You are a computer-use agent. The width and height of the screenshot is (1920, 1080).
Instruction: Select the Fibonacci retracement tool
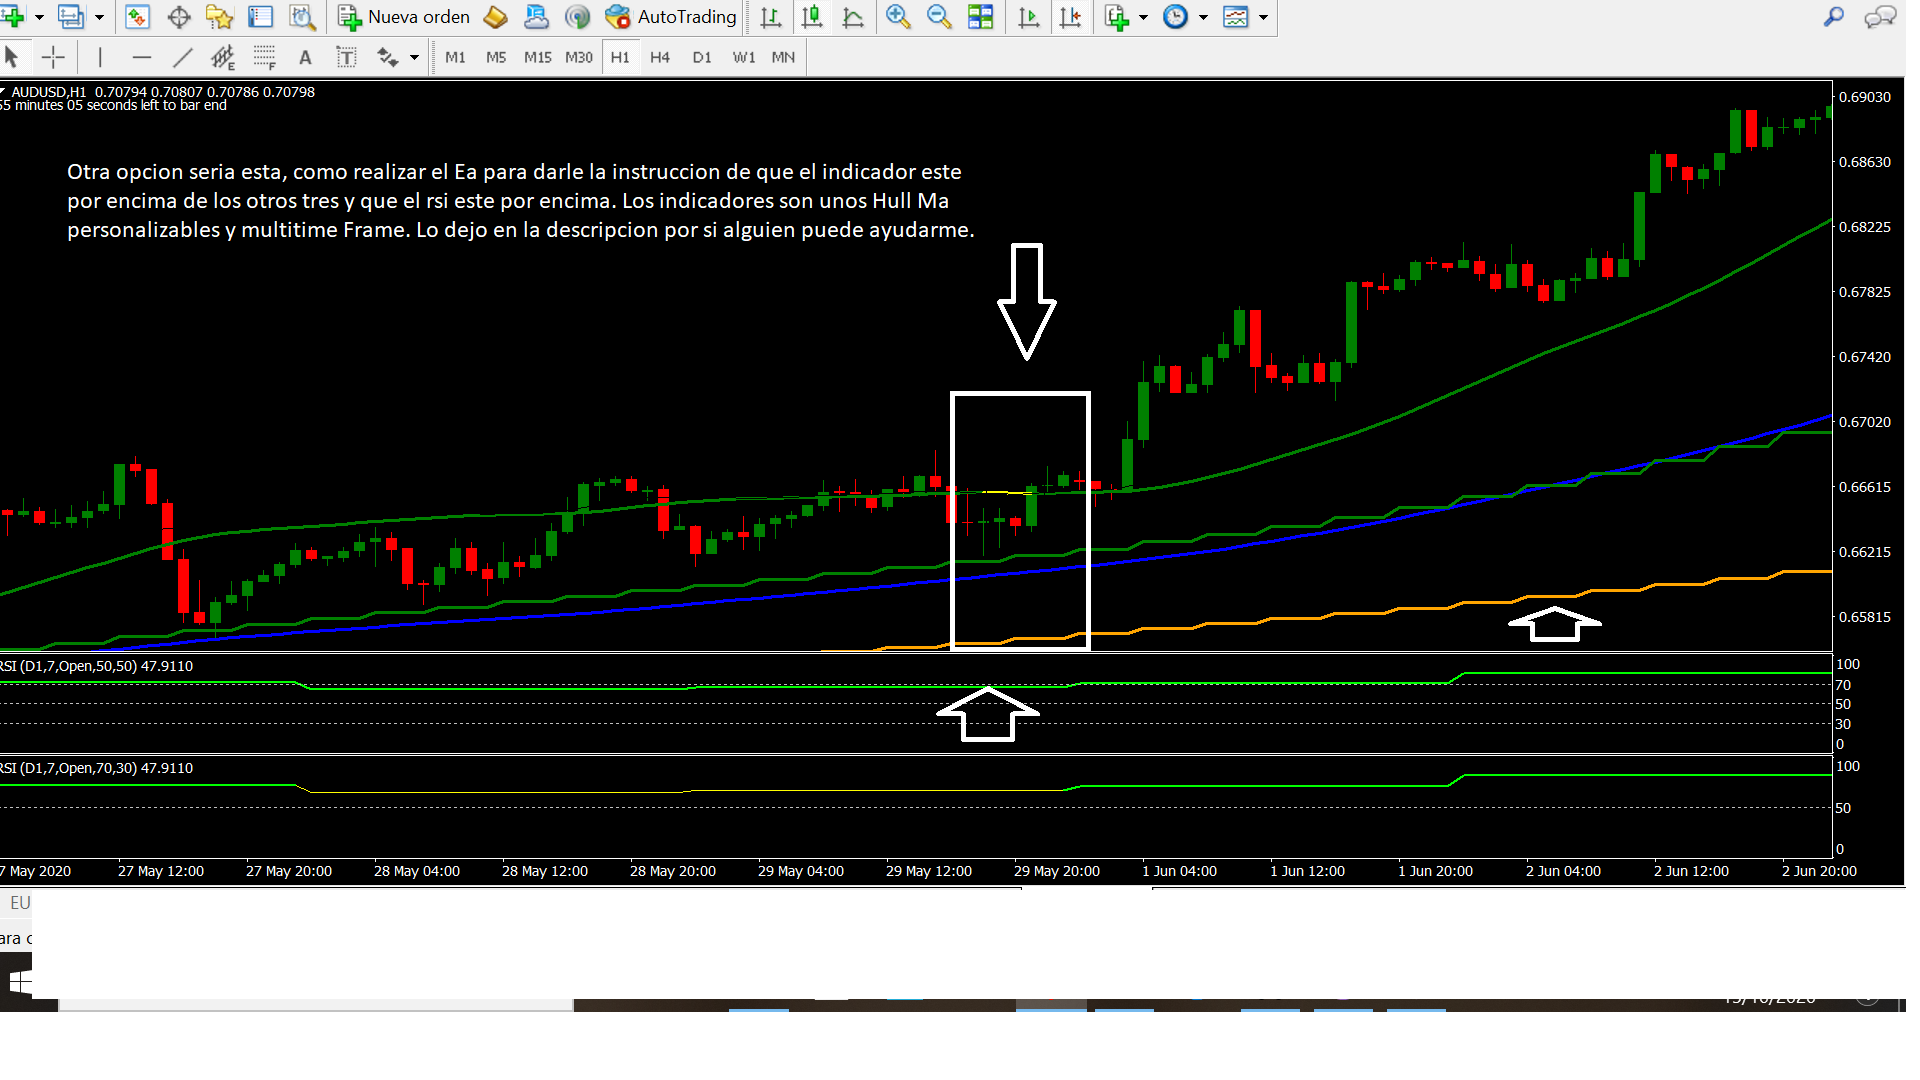(x=264, y=57)
